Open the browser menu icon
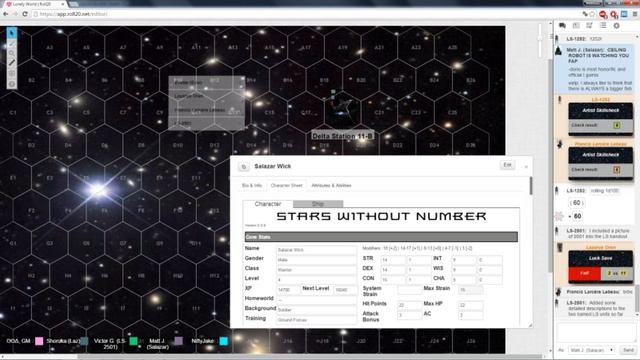The width and height of the screenshot is (640, 360). pos(635,14)
